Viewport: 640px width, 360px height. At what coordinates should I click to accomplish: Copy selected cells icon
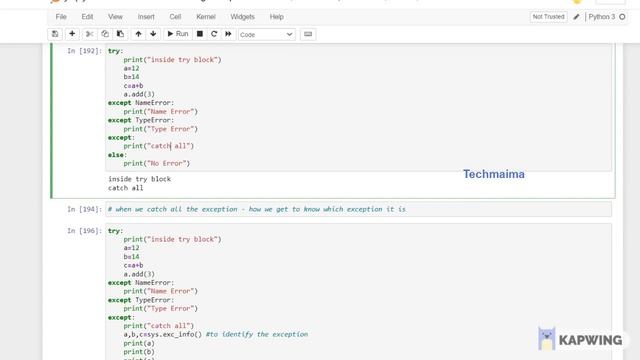click(105, 34)
